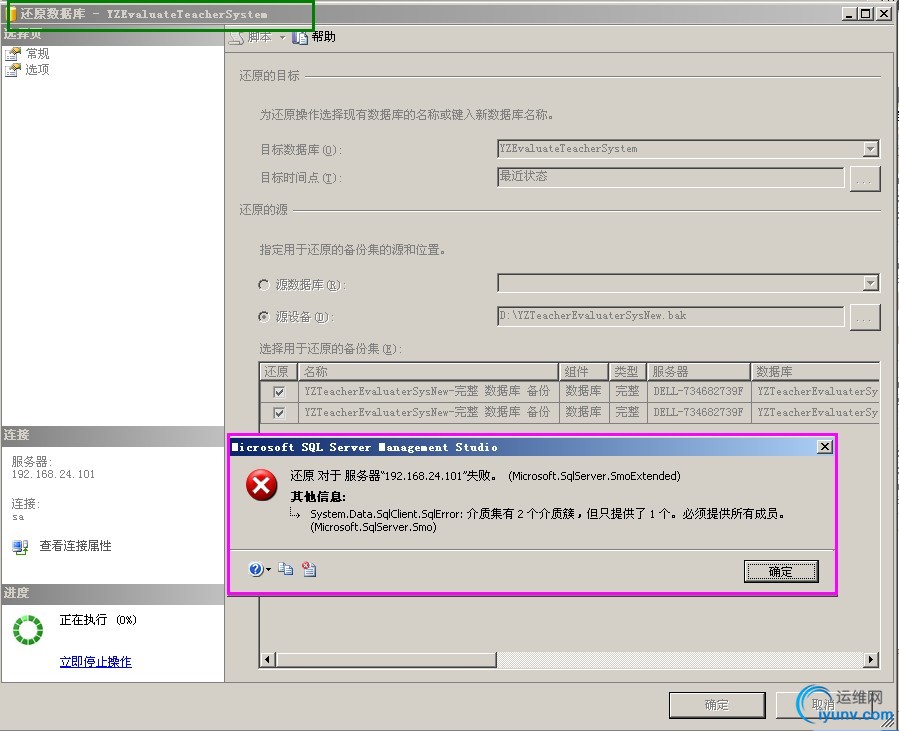Screen dimensions: 899x731
Task: Click 服务器 column header
Action: pyautogui.click(x=699, y=372)
